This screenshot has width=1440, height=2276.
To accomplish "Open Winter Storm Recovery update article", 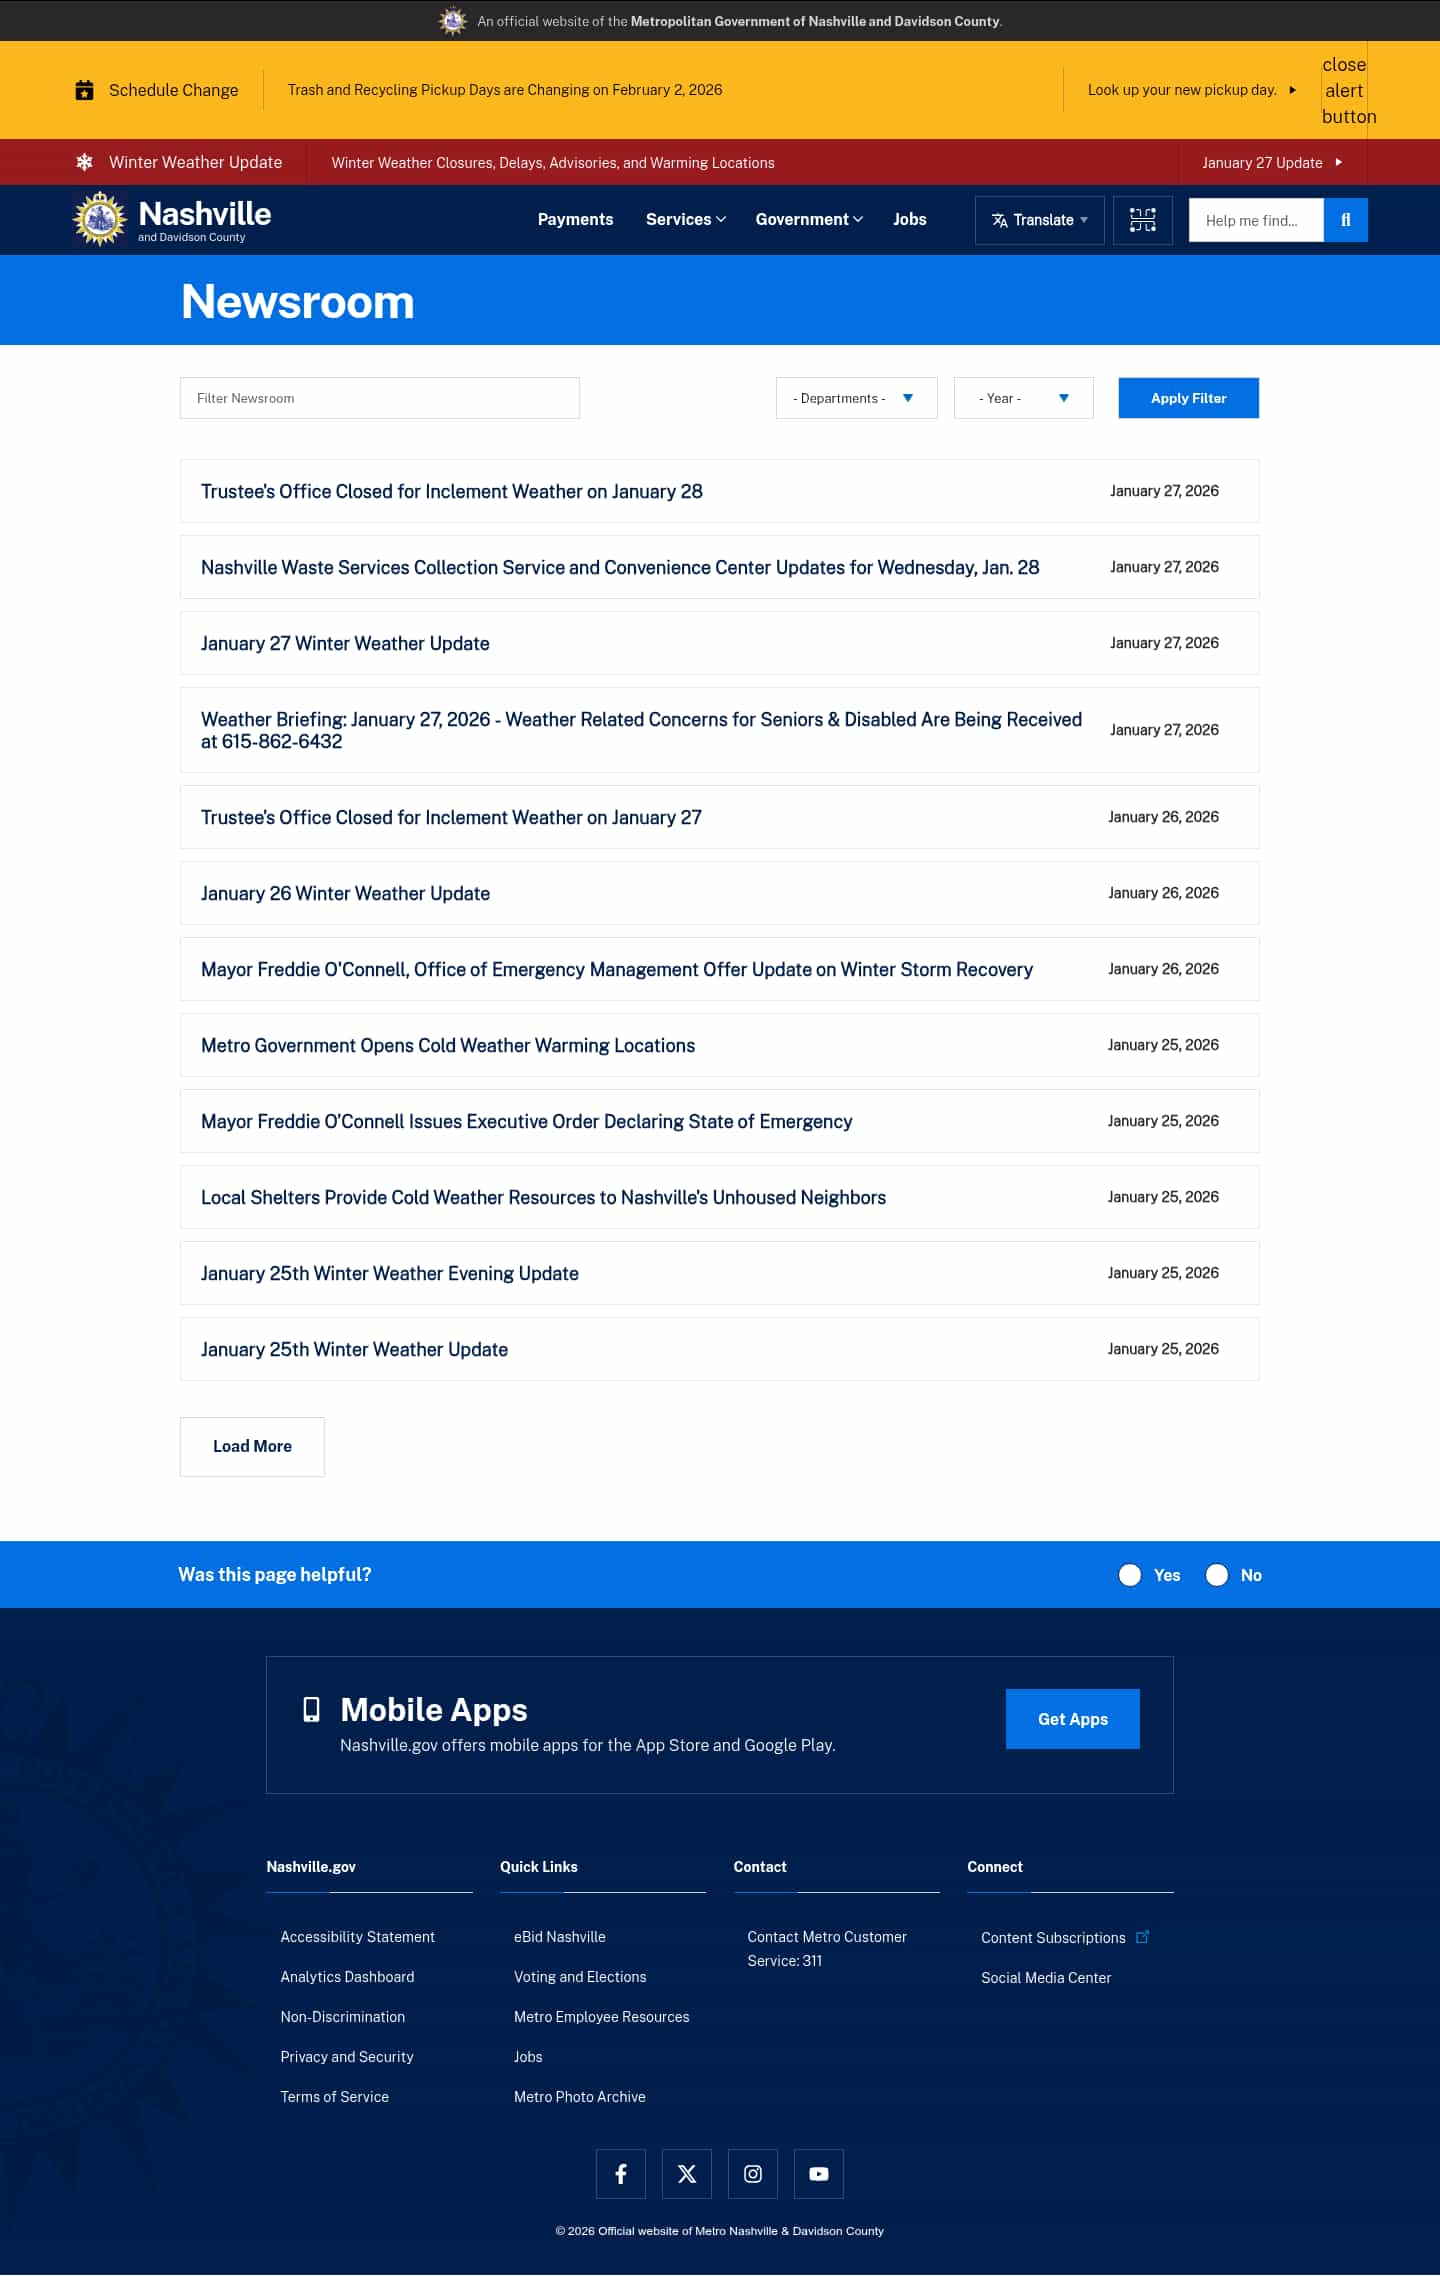I will pos(617,970).
